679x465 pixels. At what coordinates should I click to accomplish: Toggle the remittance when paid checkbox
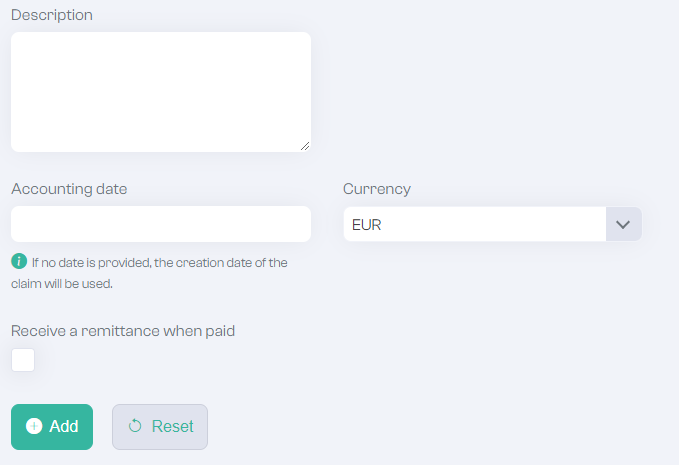pyautogui.click(x=23, y=360)
